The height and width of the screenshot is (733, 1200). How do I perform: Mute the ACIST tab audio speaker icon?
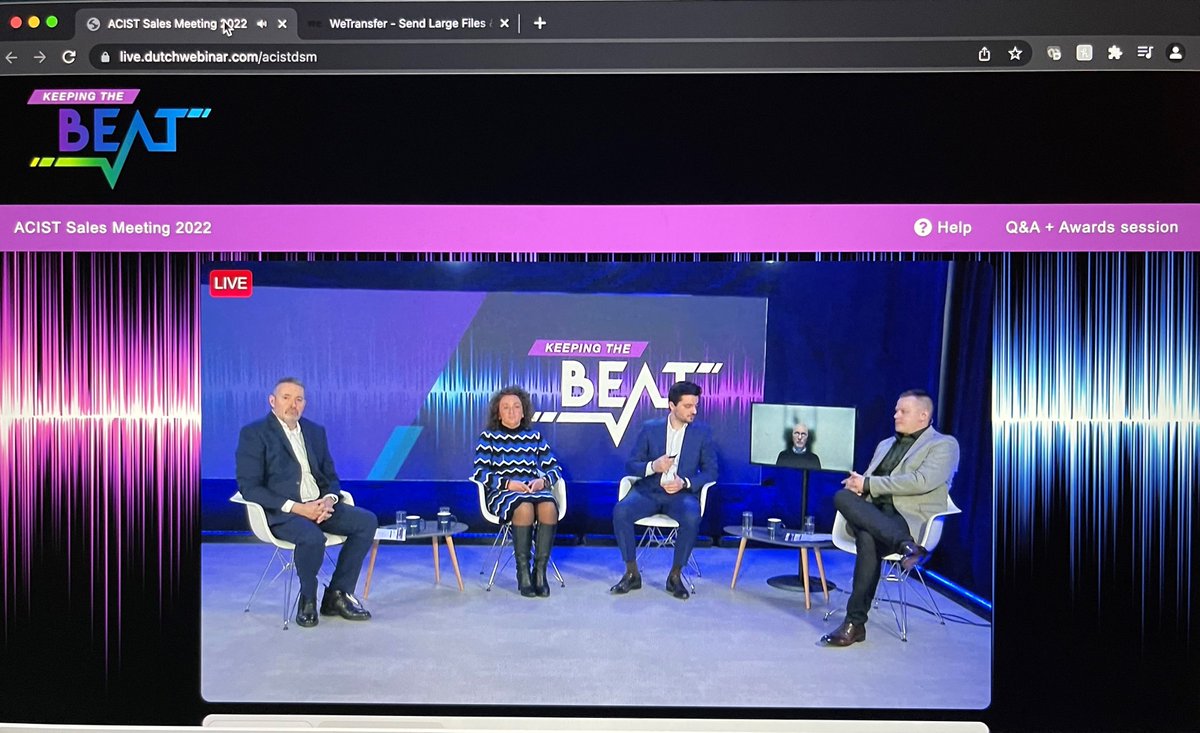pyautogui.click(x=262, y=23)
